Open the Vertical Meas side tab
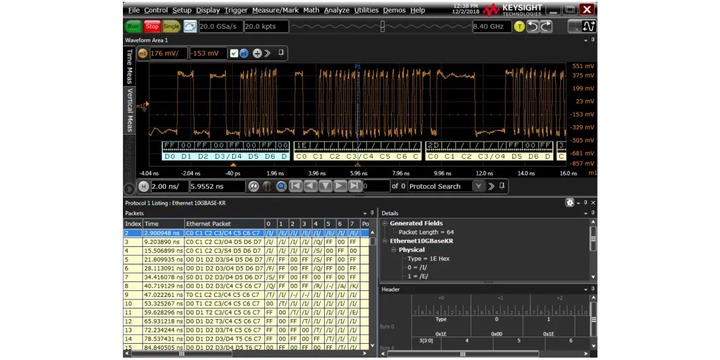720x360 pixels. pos(129,110)
